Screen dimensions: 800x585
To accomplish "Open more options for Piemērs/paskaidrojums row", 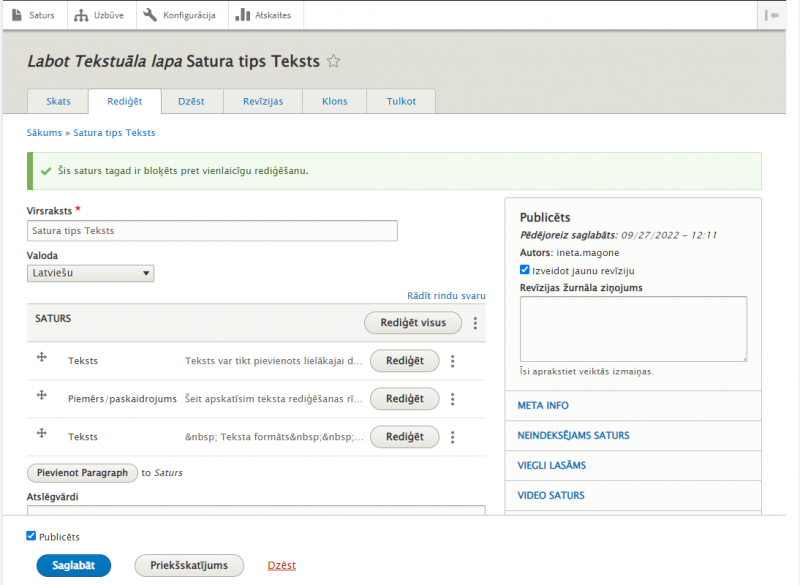I will pos(453,399).
